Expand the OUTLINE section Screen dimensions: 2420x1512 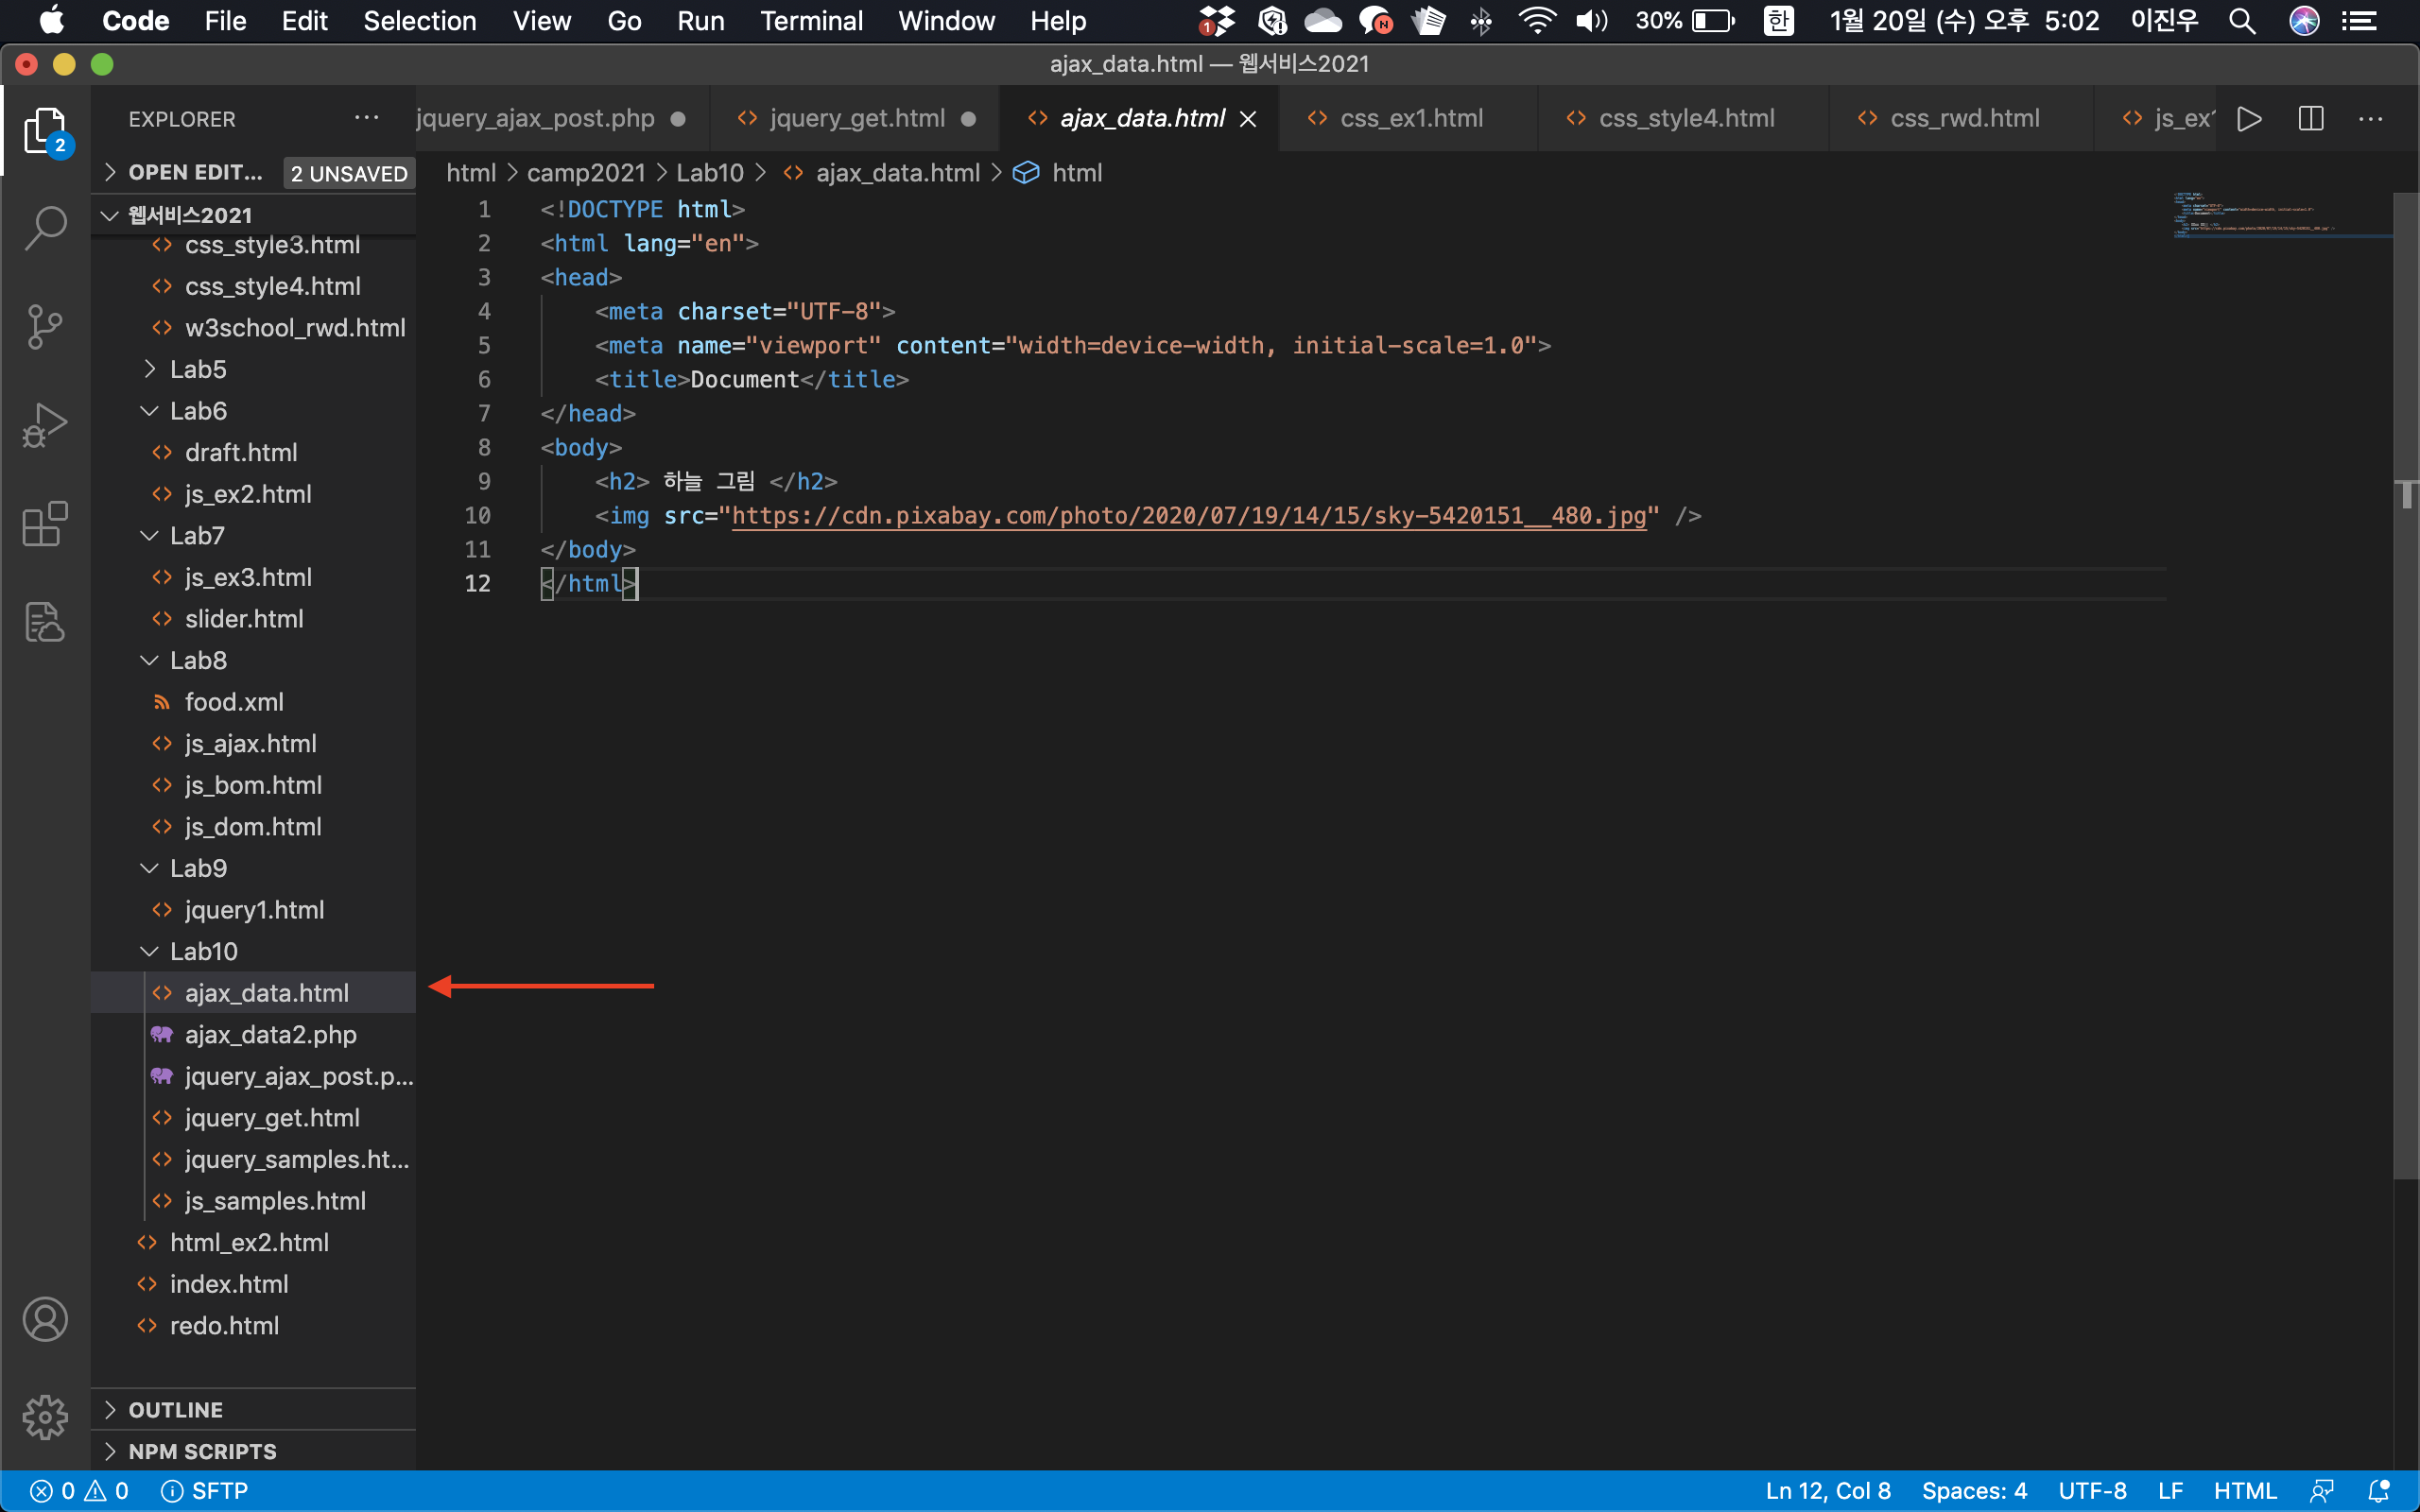[176, 1409]
